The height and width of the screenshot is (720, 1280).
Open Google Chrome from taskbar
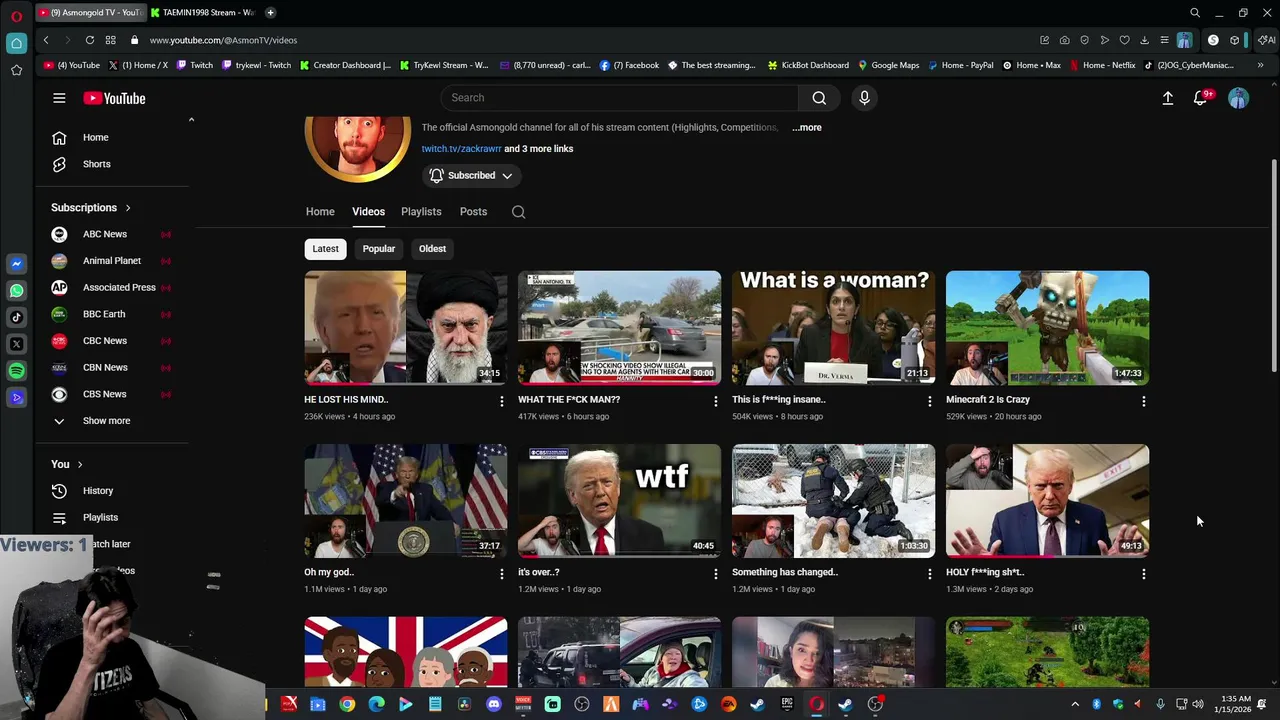(347, 704)
